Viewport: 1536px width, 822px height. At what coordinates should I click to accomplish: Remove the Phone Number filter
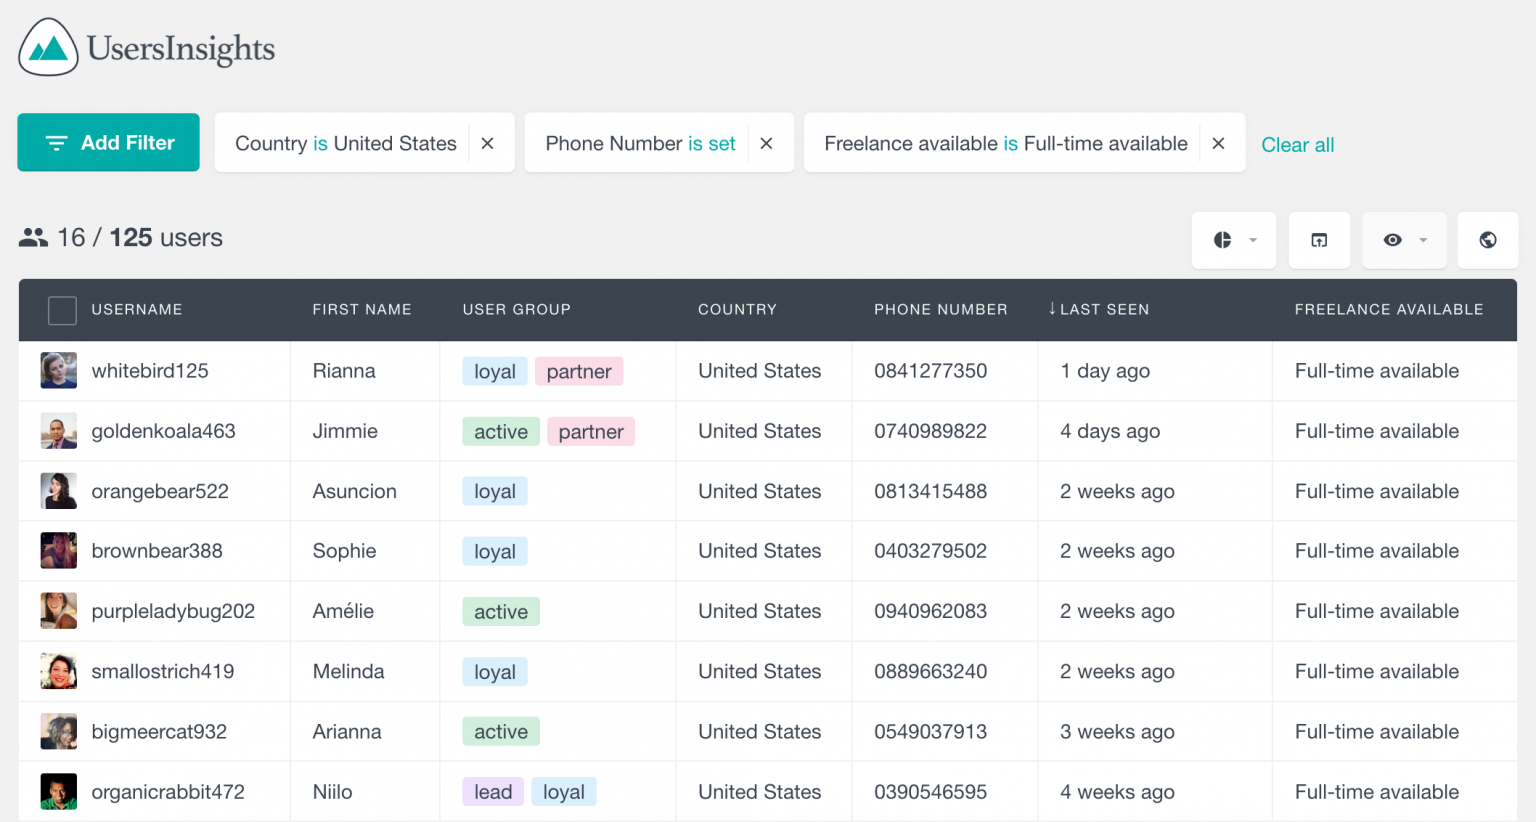click(x=766, y=142)
